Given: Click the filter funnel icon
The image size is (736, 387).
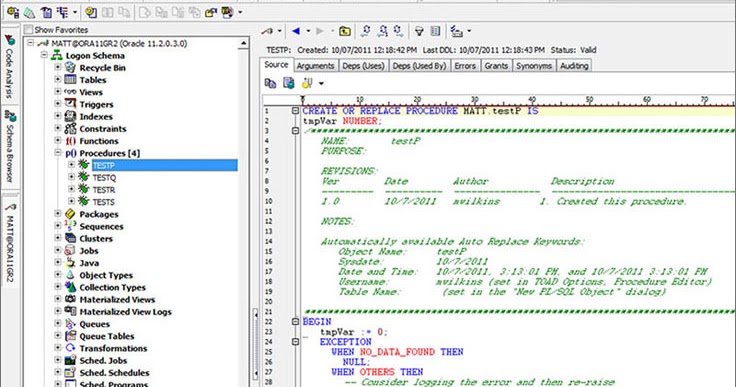Looking at the screenshot, I should [x=419, y=31].
